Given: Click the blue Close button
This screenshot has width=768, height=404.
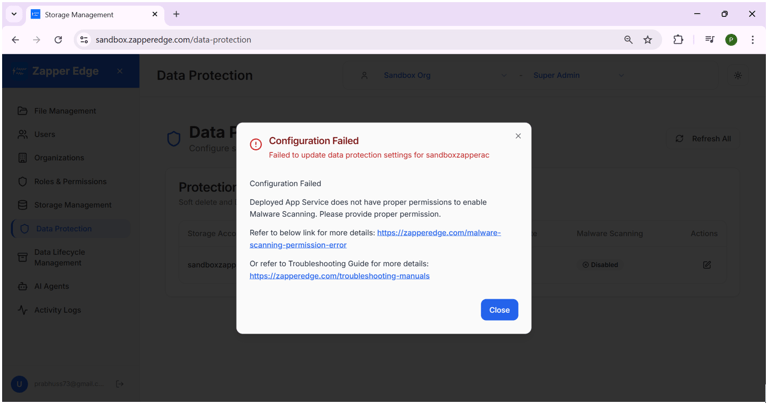Looking at the screenshot, I should point(499,310).
